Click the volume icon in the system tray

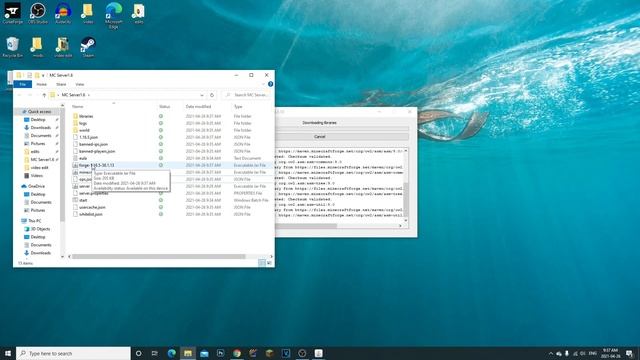[582, 353]
